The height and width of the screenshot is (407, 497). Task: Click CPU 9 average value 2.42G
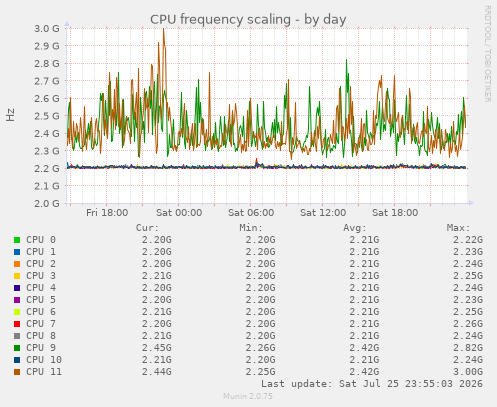tap(364, 348)
